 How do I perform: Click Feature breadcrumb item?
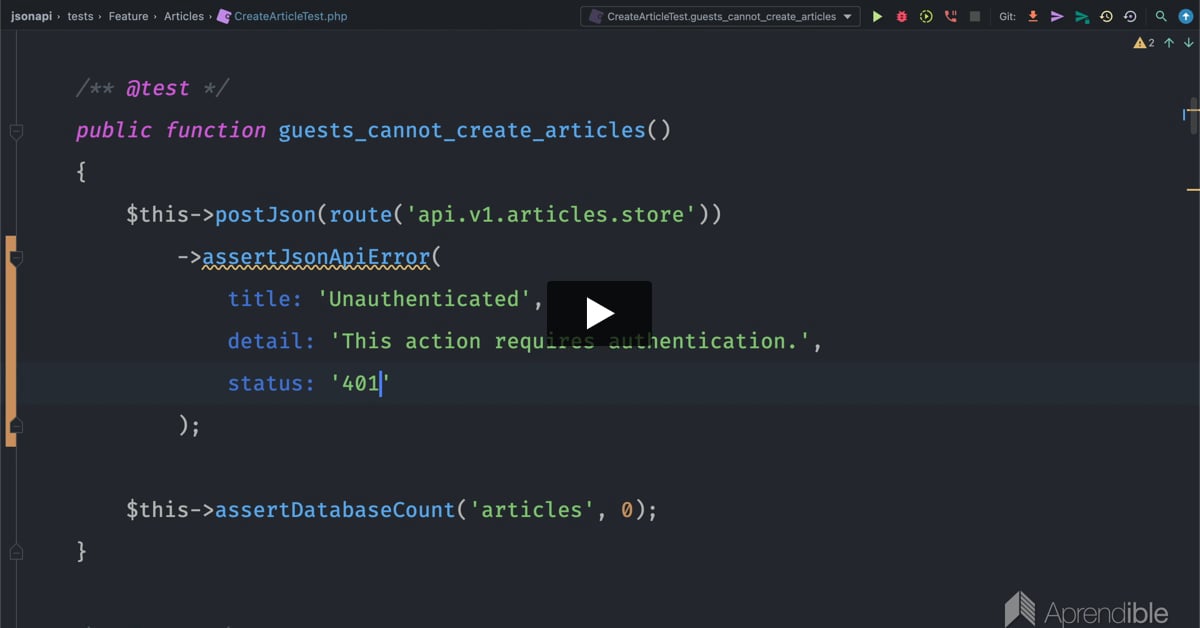(x=128, y=16)
